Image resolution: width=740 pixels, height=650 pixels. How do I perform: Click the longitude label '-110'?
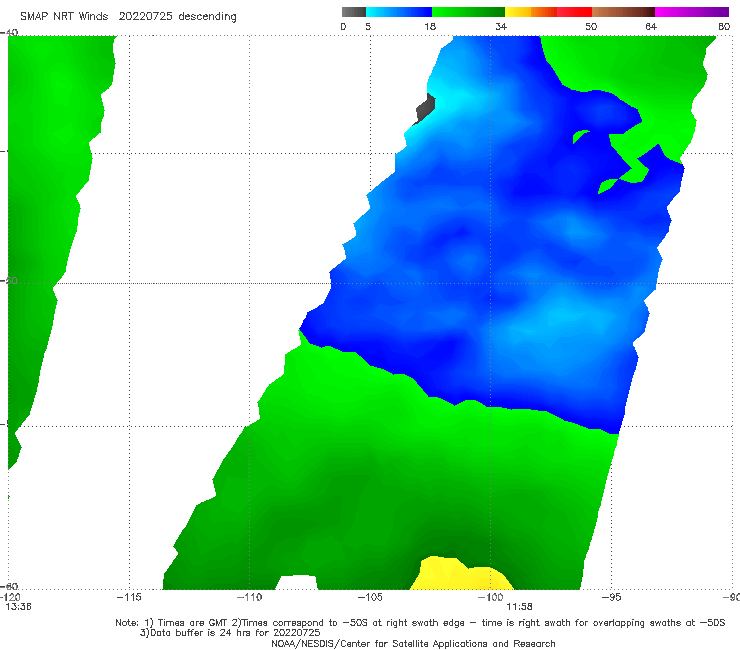249,597
